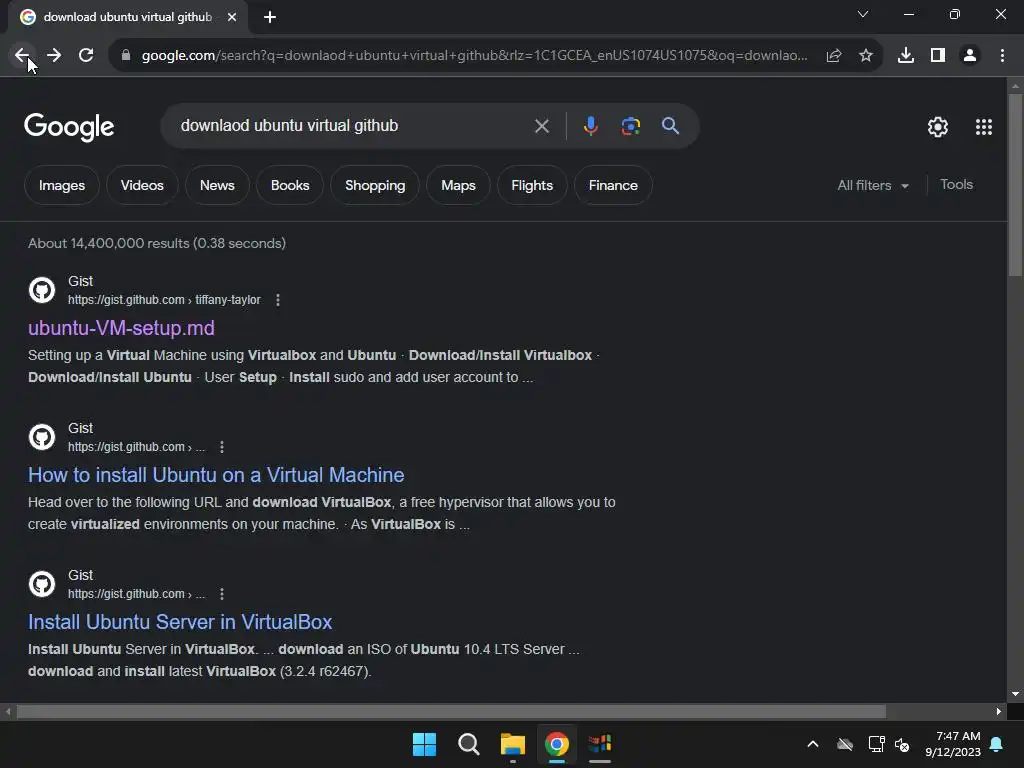Image resolution: width=1024 pixels, height=768 pixels.
Task: Open the muted volume tray icon
Action: click(902, 744)
